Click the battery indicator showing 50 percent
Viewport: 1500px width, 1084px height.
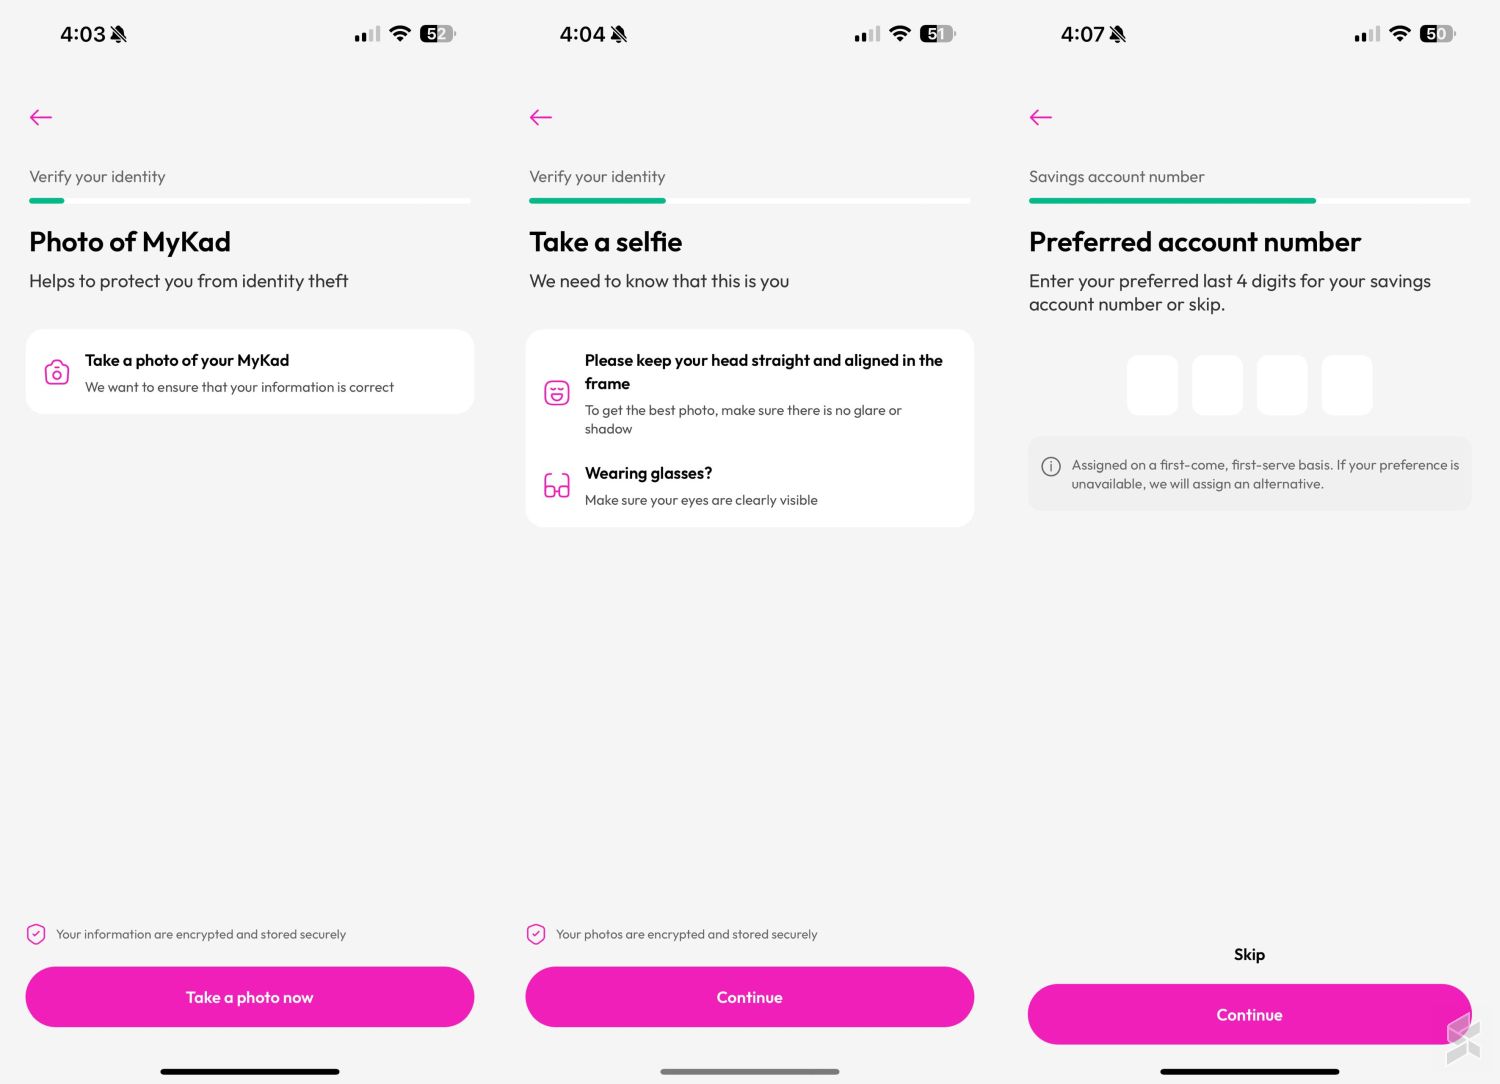1437,33
